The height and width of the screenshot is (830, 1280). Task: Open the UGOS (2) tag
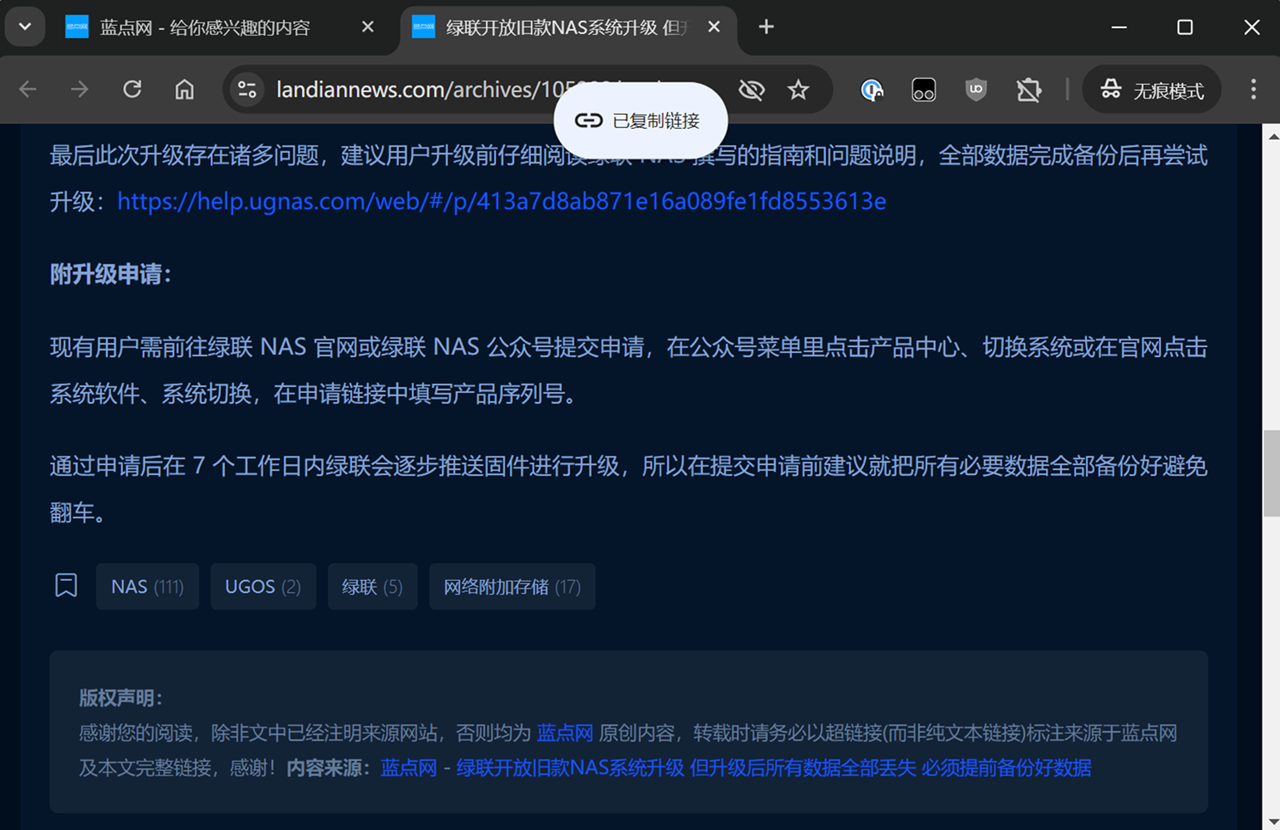pyautogui.click(x=263, y=586)
